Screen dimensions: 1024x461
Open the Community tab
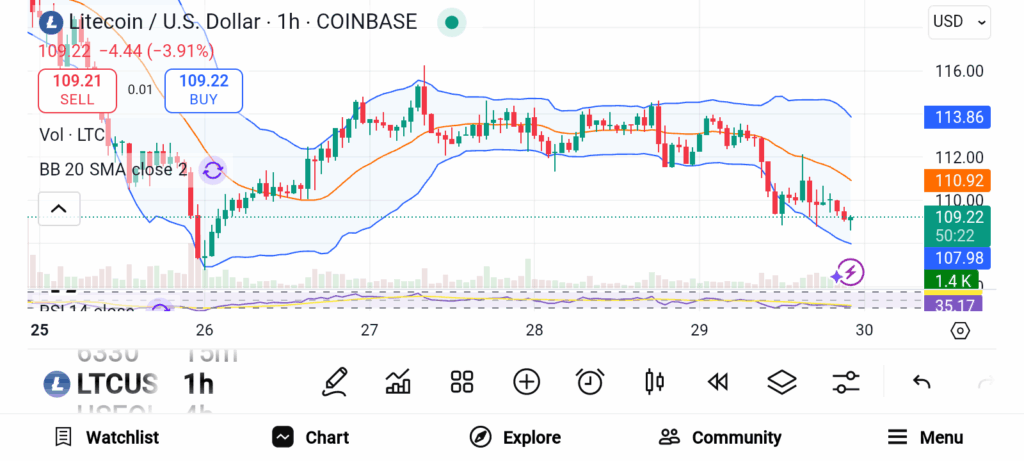(x=720, y=437)
